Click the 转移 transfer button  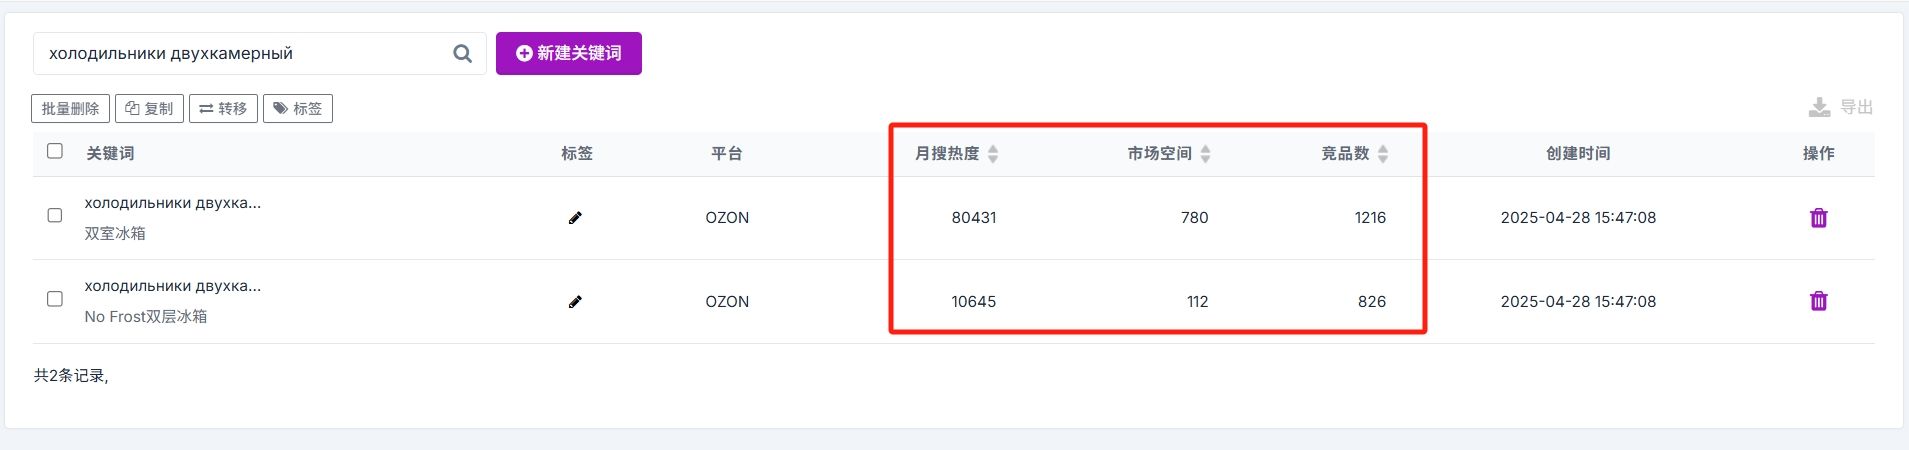click(223, 109)
